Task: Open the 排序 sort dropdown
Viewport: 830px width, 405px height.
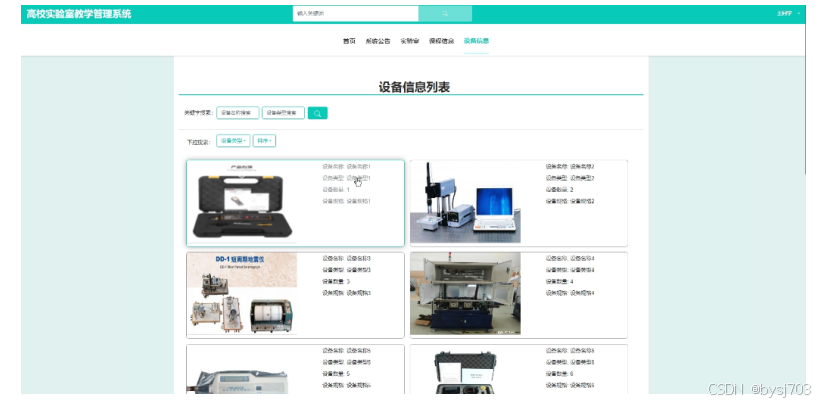Action: [x=264, y=141]
